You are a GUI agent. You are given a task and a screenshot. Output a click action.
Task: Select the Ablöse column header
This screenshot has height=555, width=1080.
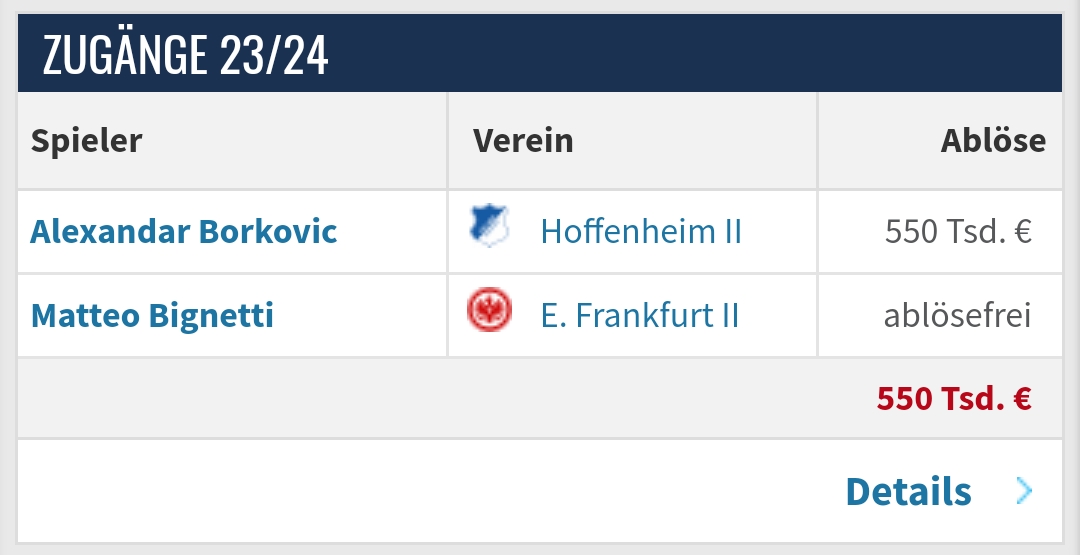(993, 140)
